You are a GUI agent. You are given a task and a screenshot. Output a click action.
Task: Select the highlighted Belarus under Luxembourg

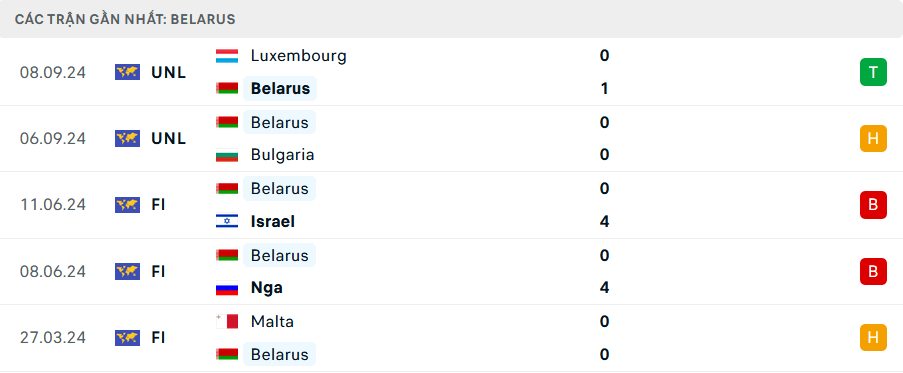(x=280, y=89)
